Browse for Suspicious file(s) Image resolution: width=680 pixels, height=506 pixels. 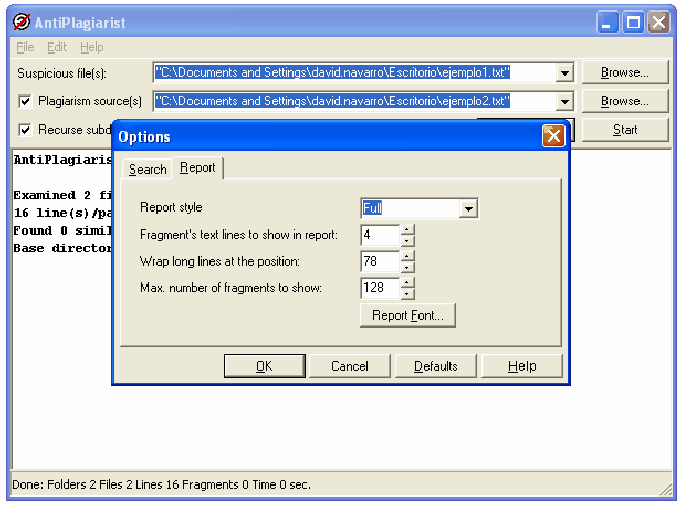[x=624, y=72]
